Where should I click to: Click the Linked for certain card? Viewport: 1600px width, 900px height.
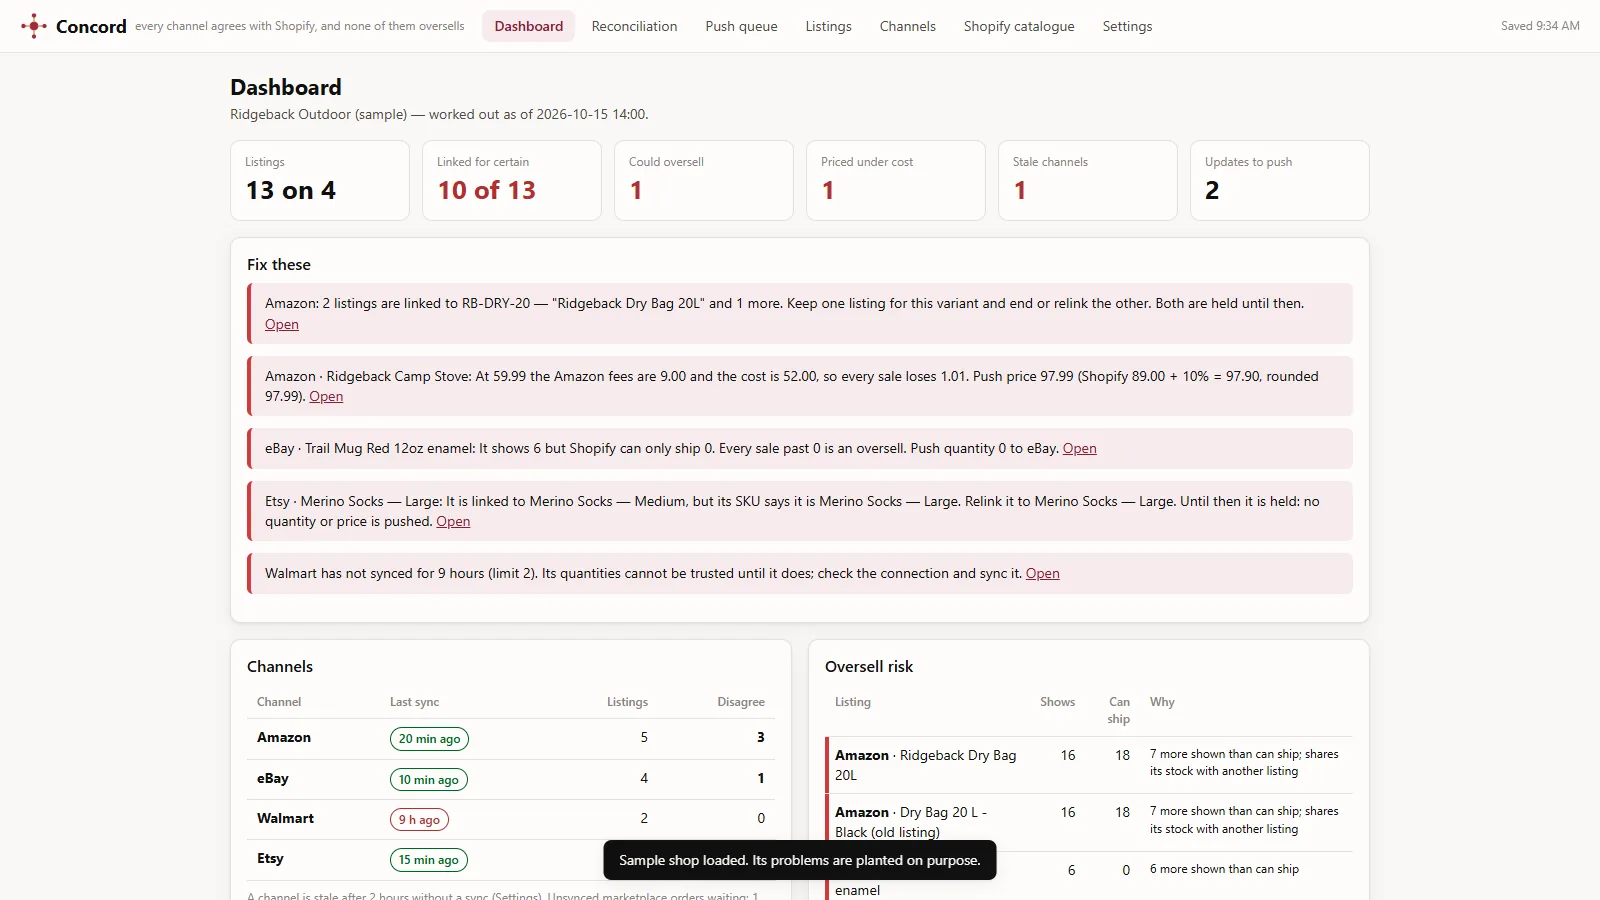[x=512, y=180]
